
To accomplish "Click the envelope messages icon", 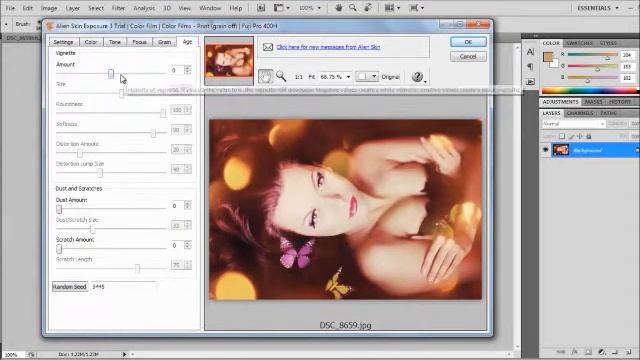I will coord(268,47).
